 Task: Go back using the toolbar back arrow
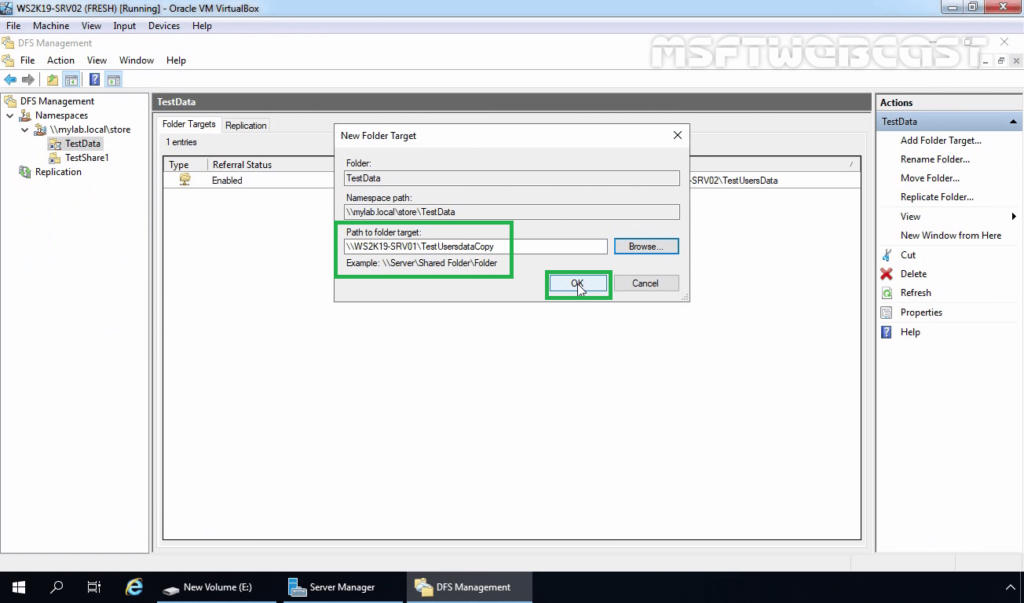(10, 80)
